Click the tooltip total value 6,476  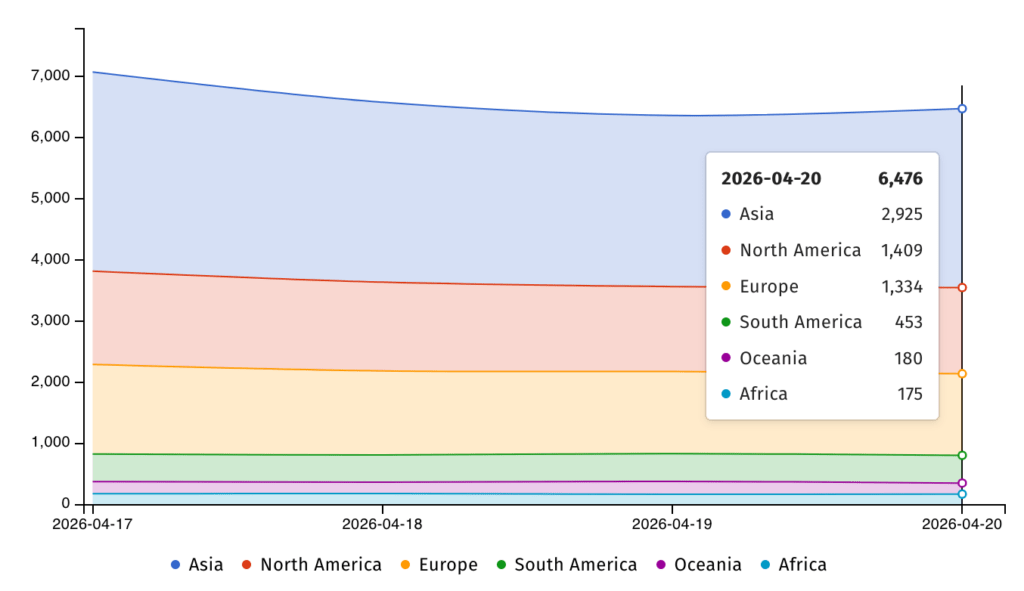point(900,179)
